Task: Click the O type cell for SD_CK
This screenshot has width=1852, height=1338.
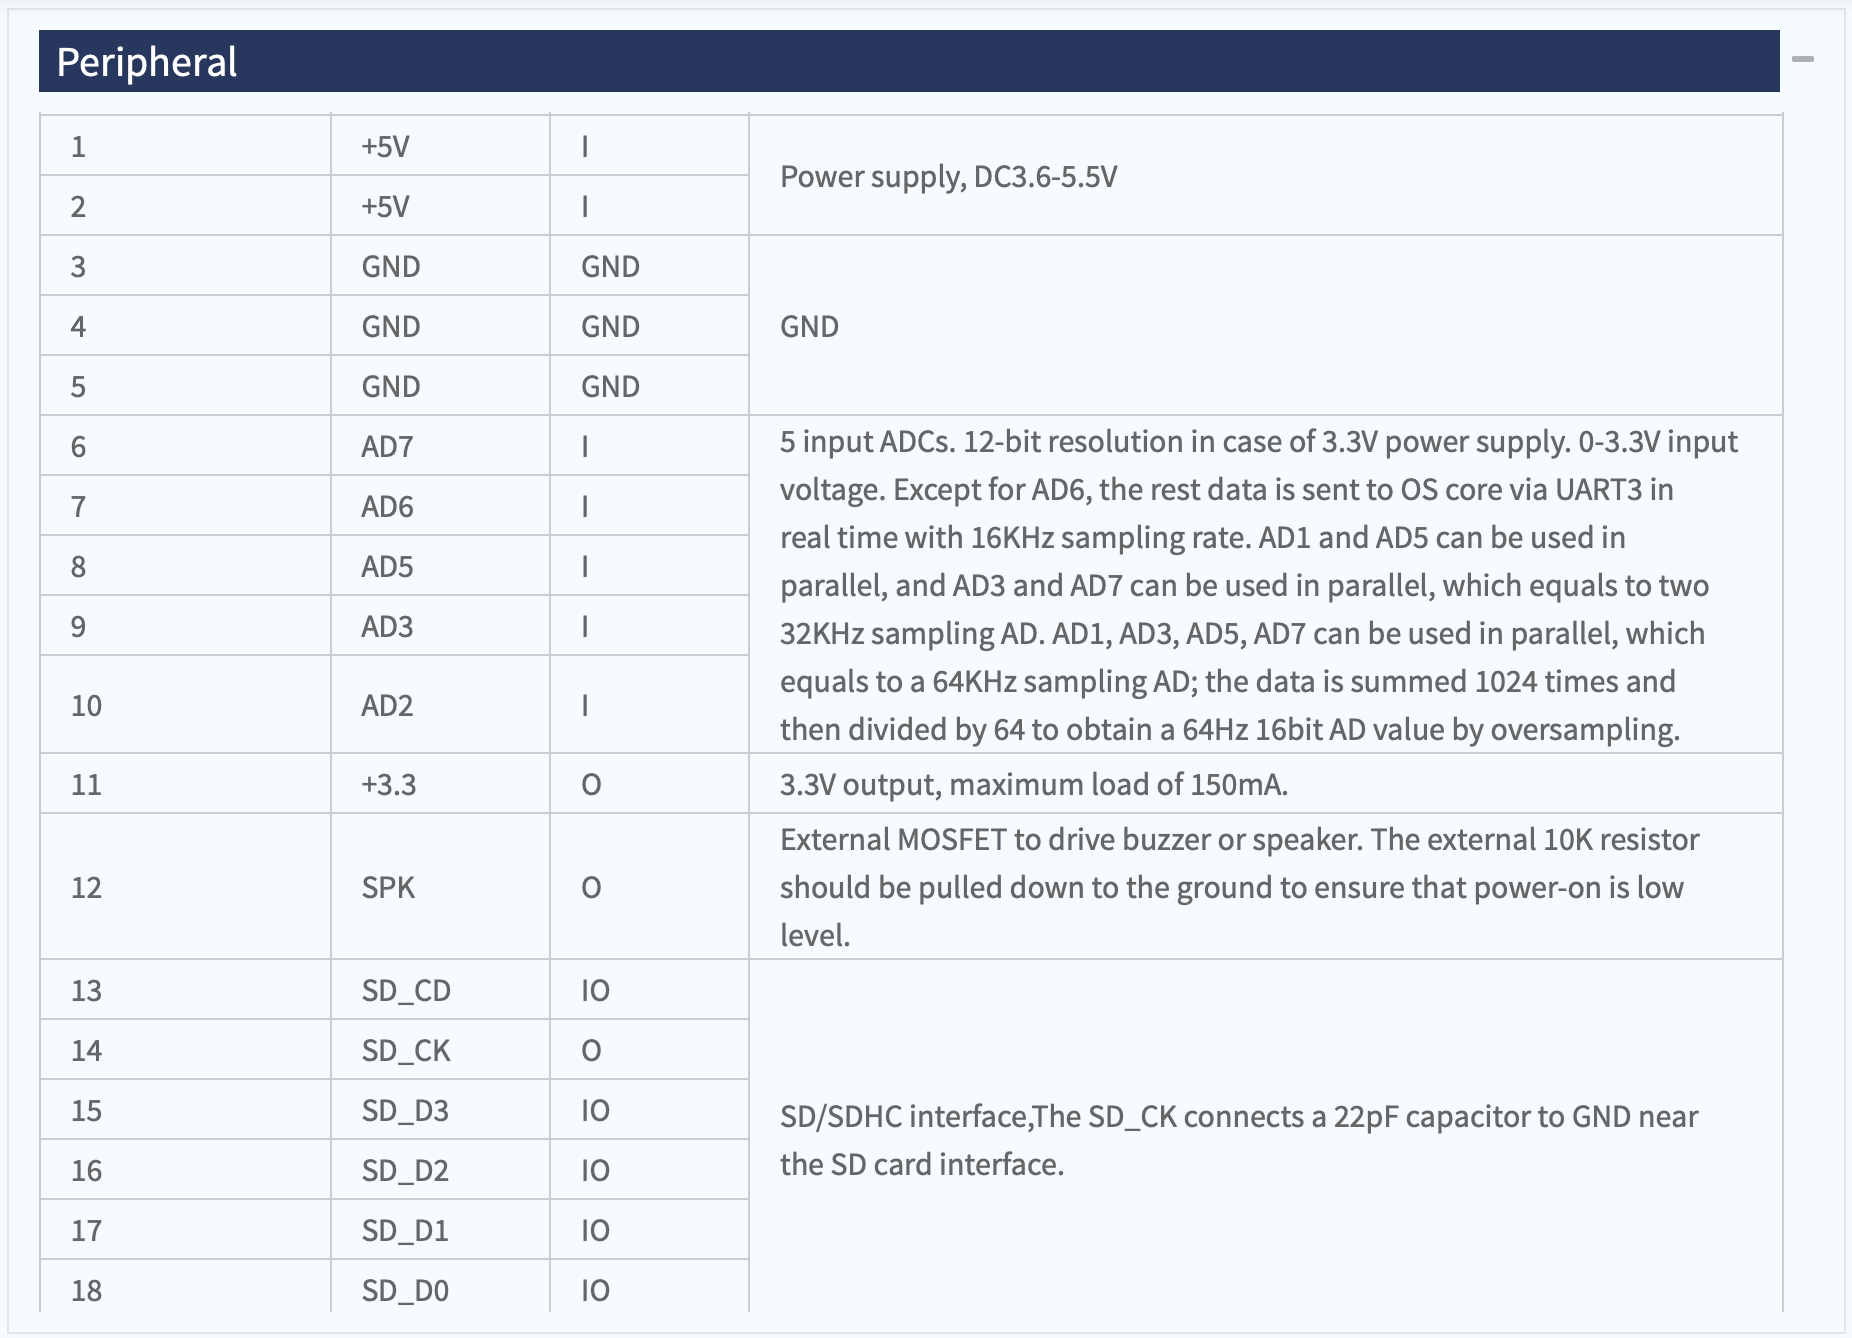Action: (x=649, y=1050)
